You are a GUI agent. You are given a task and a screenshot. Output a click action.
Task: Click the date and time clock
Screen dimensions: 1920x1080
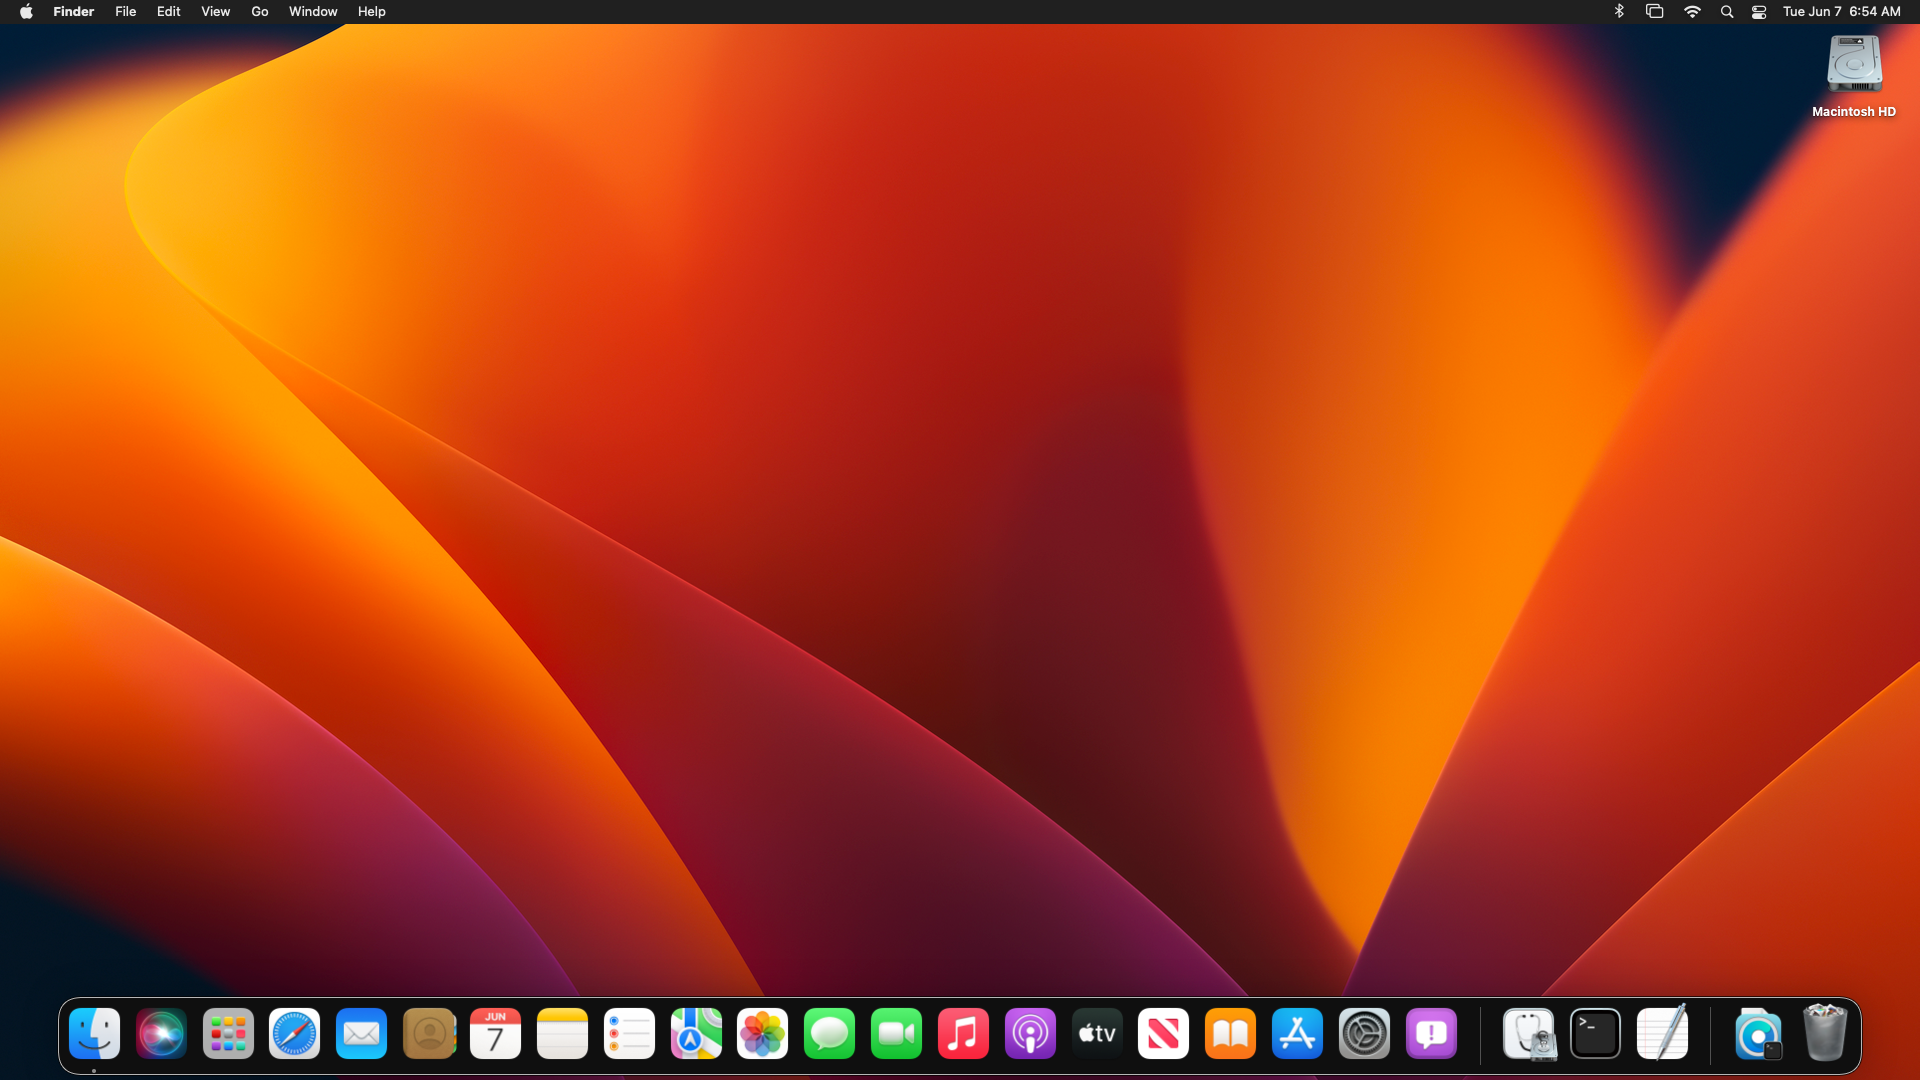(x=1841, y=12)
